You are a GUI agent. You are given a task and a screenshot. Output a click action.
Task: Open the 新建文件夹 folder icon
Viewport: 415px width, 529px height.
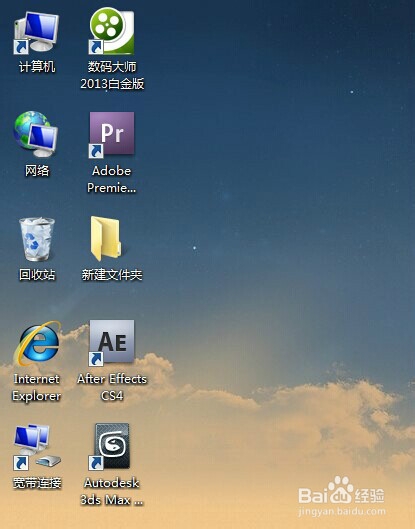(x=107, y=239)
